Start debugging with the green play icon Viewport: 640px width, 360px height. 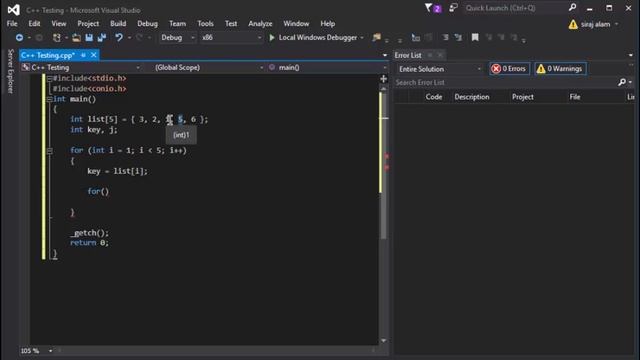click(x=272, y=38)
